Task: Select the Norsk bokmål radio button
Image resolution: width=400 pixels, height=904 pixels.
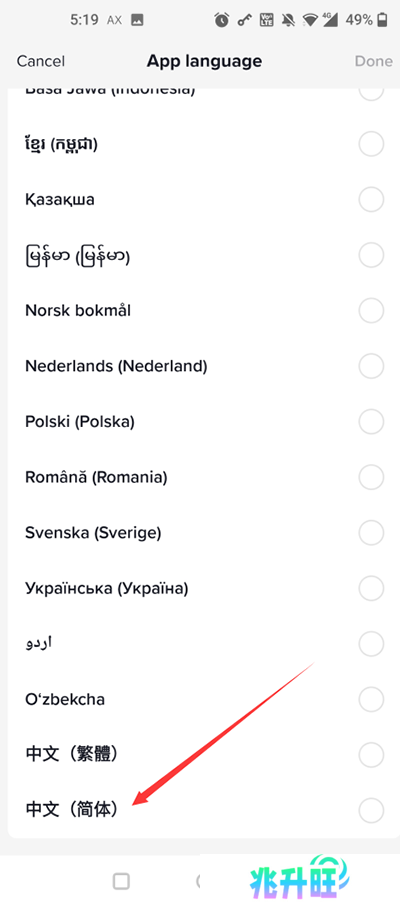Action: [x=371, y=311]
